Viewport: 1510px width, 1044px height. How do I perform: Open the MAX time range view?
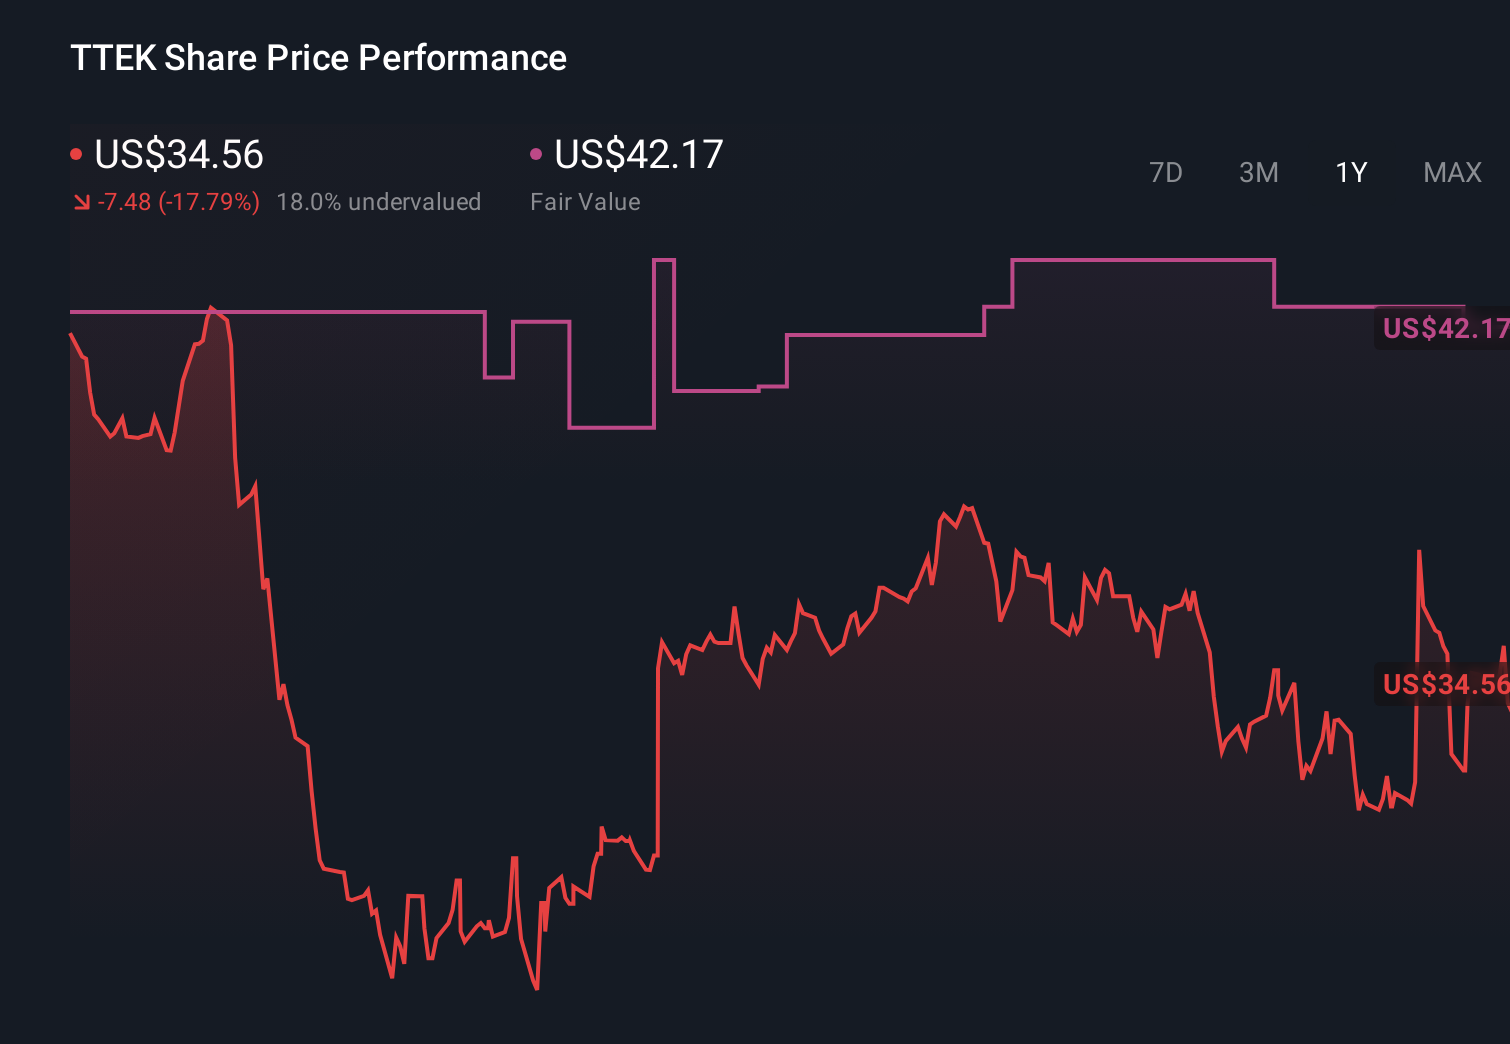point(1452,172)
